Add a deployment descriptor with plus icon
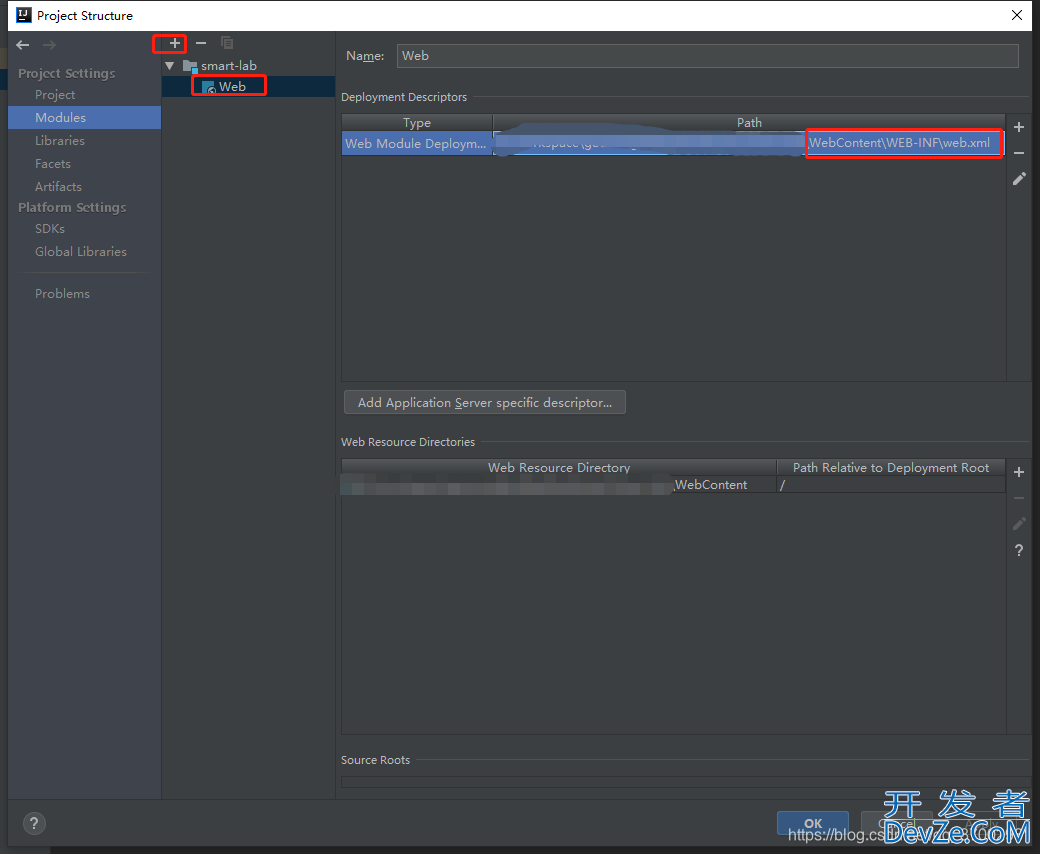Image resolution: width=1040 pixels, height=854 pixels. coord(1019,127)
